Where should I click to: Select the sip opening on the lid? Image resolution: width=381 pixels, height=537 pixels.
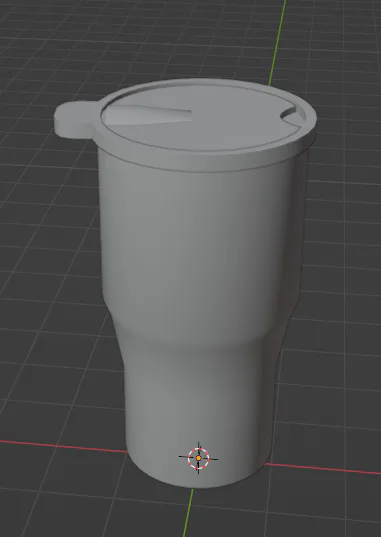point(292,114)
